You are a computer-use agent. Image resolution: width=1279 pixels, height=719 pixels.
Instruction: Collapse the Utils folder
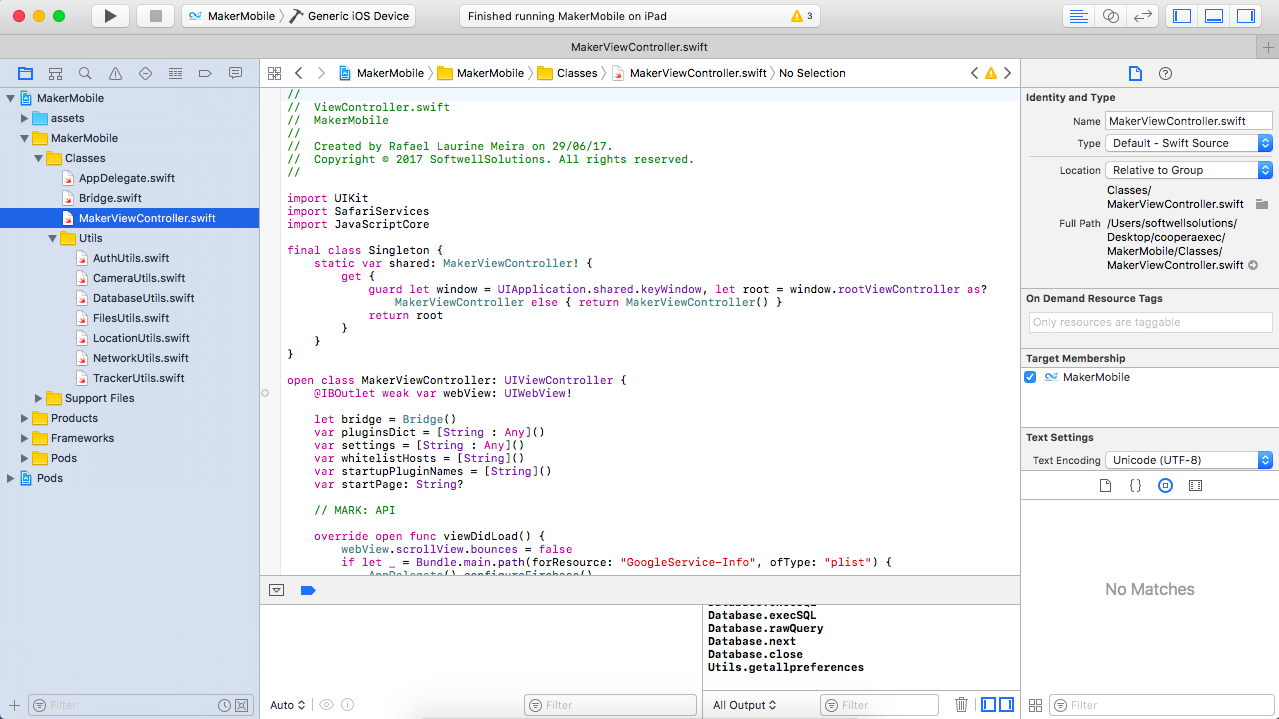(x=53, y=238)
